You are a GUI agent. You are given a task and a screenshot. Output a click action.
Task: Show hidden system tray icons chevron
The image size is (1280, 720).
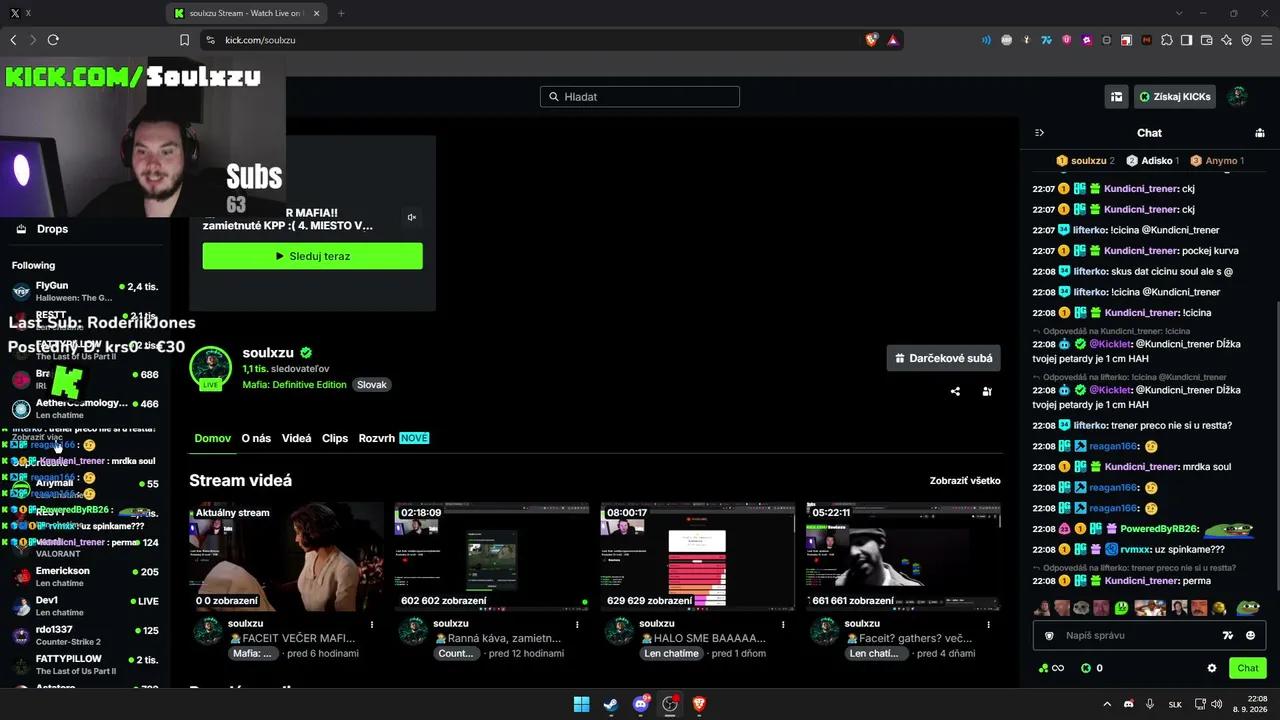click(1106, 704)
